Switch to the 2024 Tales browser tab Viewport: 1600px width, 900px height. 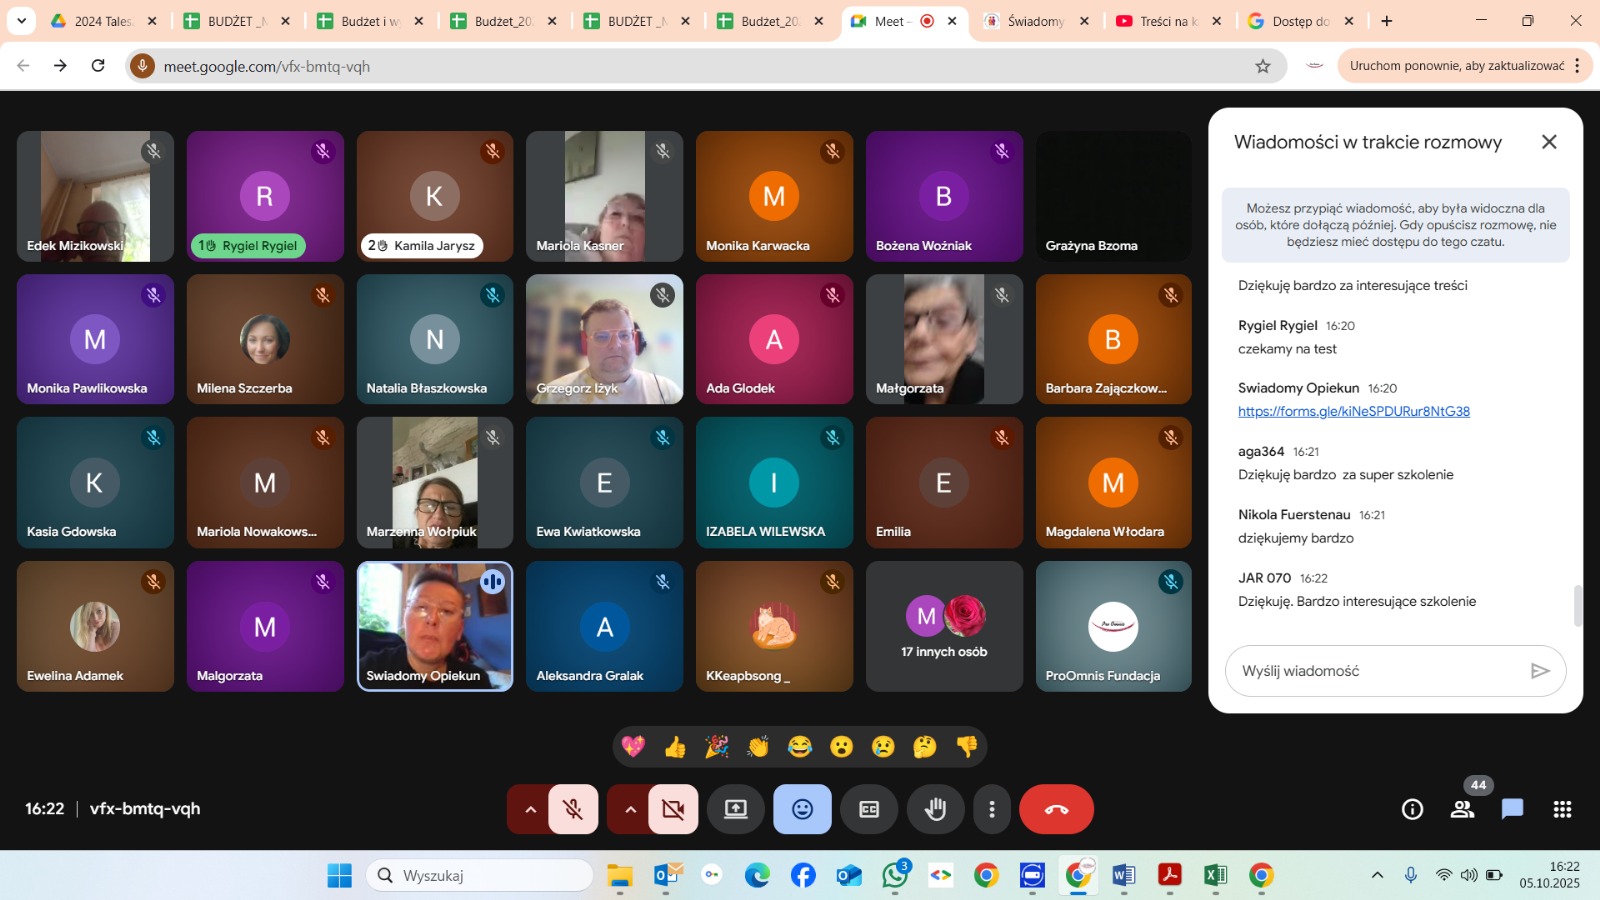pyautogui.click(x=102, y=21)
